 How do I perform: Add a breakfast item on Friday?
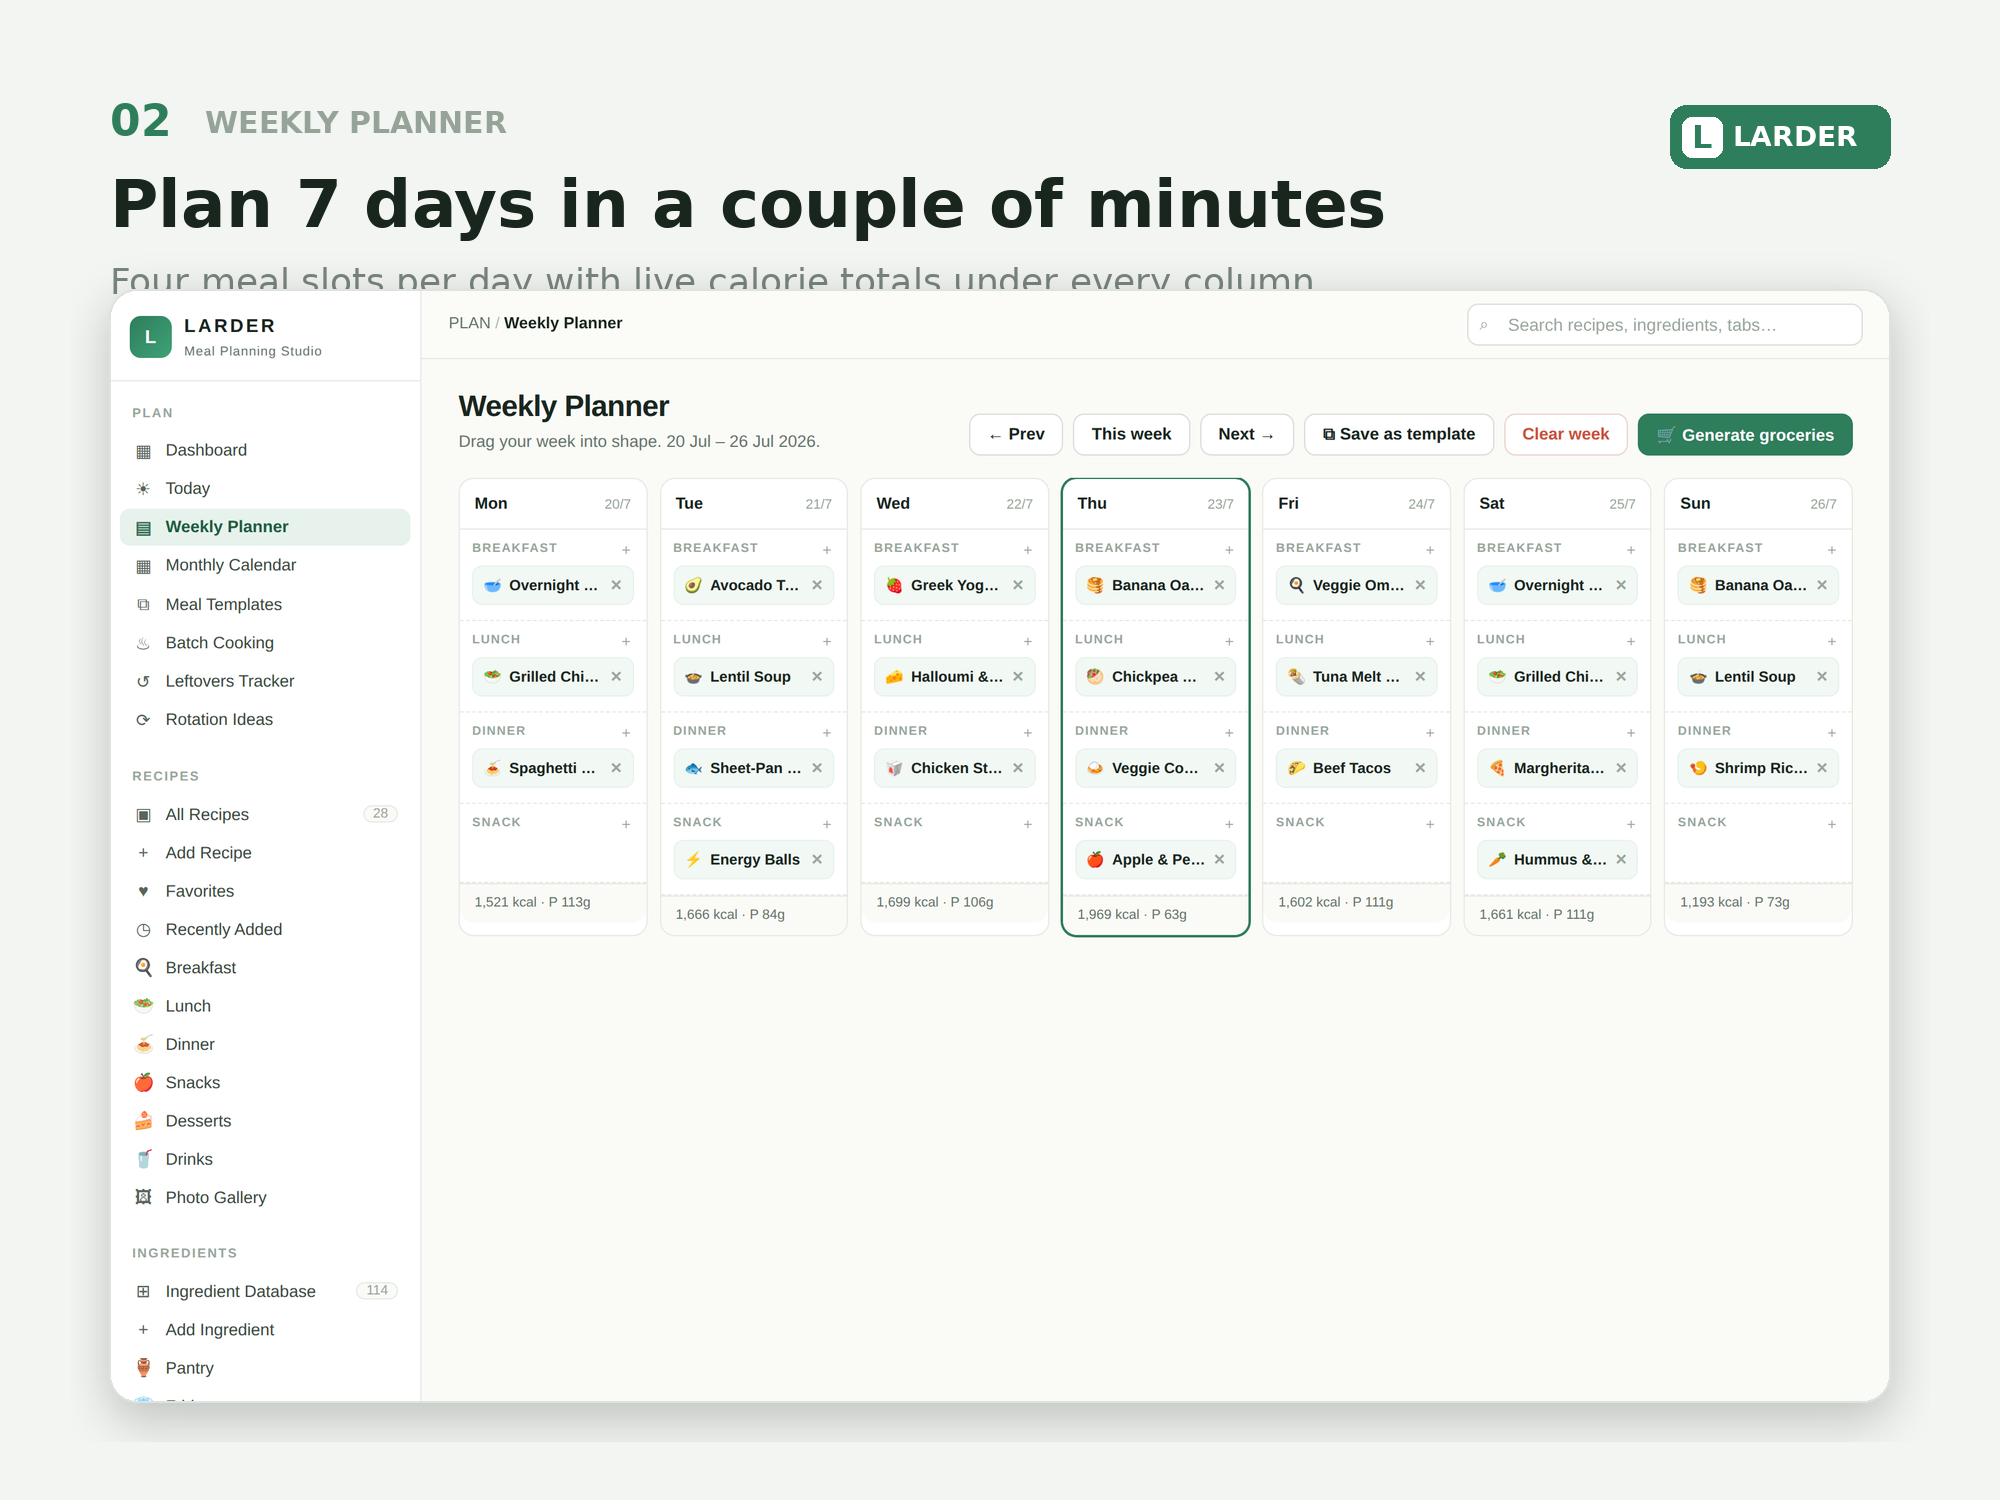click(1430, 550)
